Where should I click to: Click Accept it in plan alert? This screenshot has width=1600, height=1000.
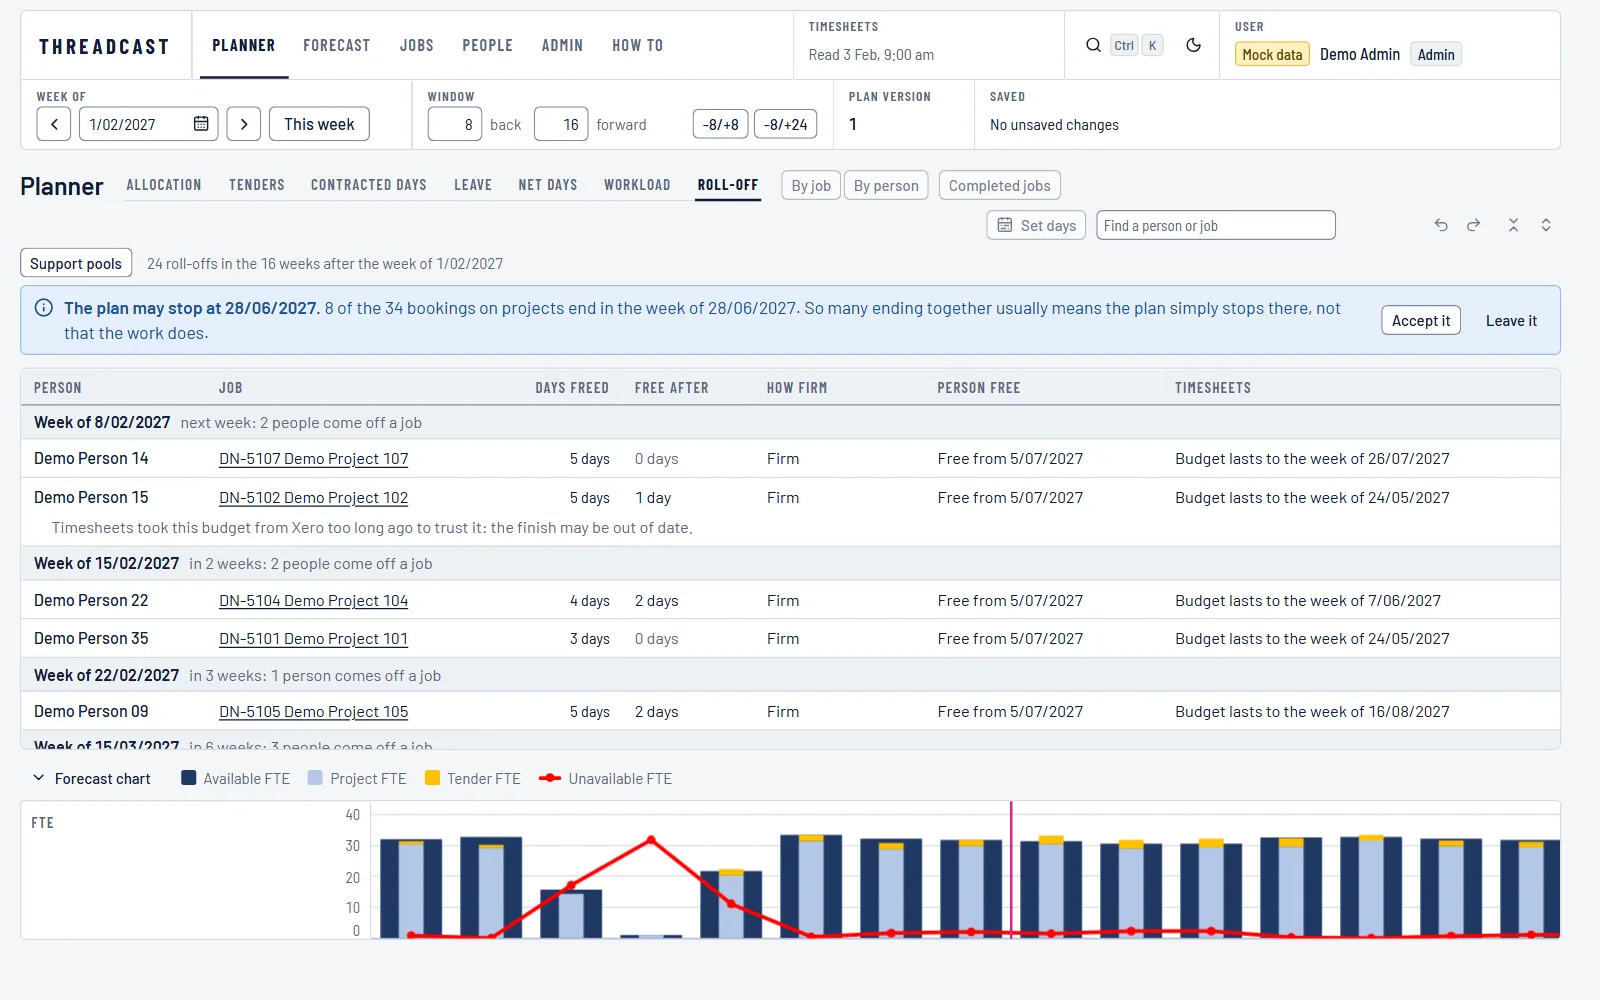click(1421, 320)
